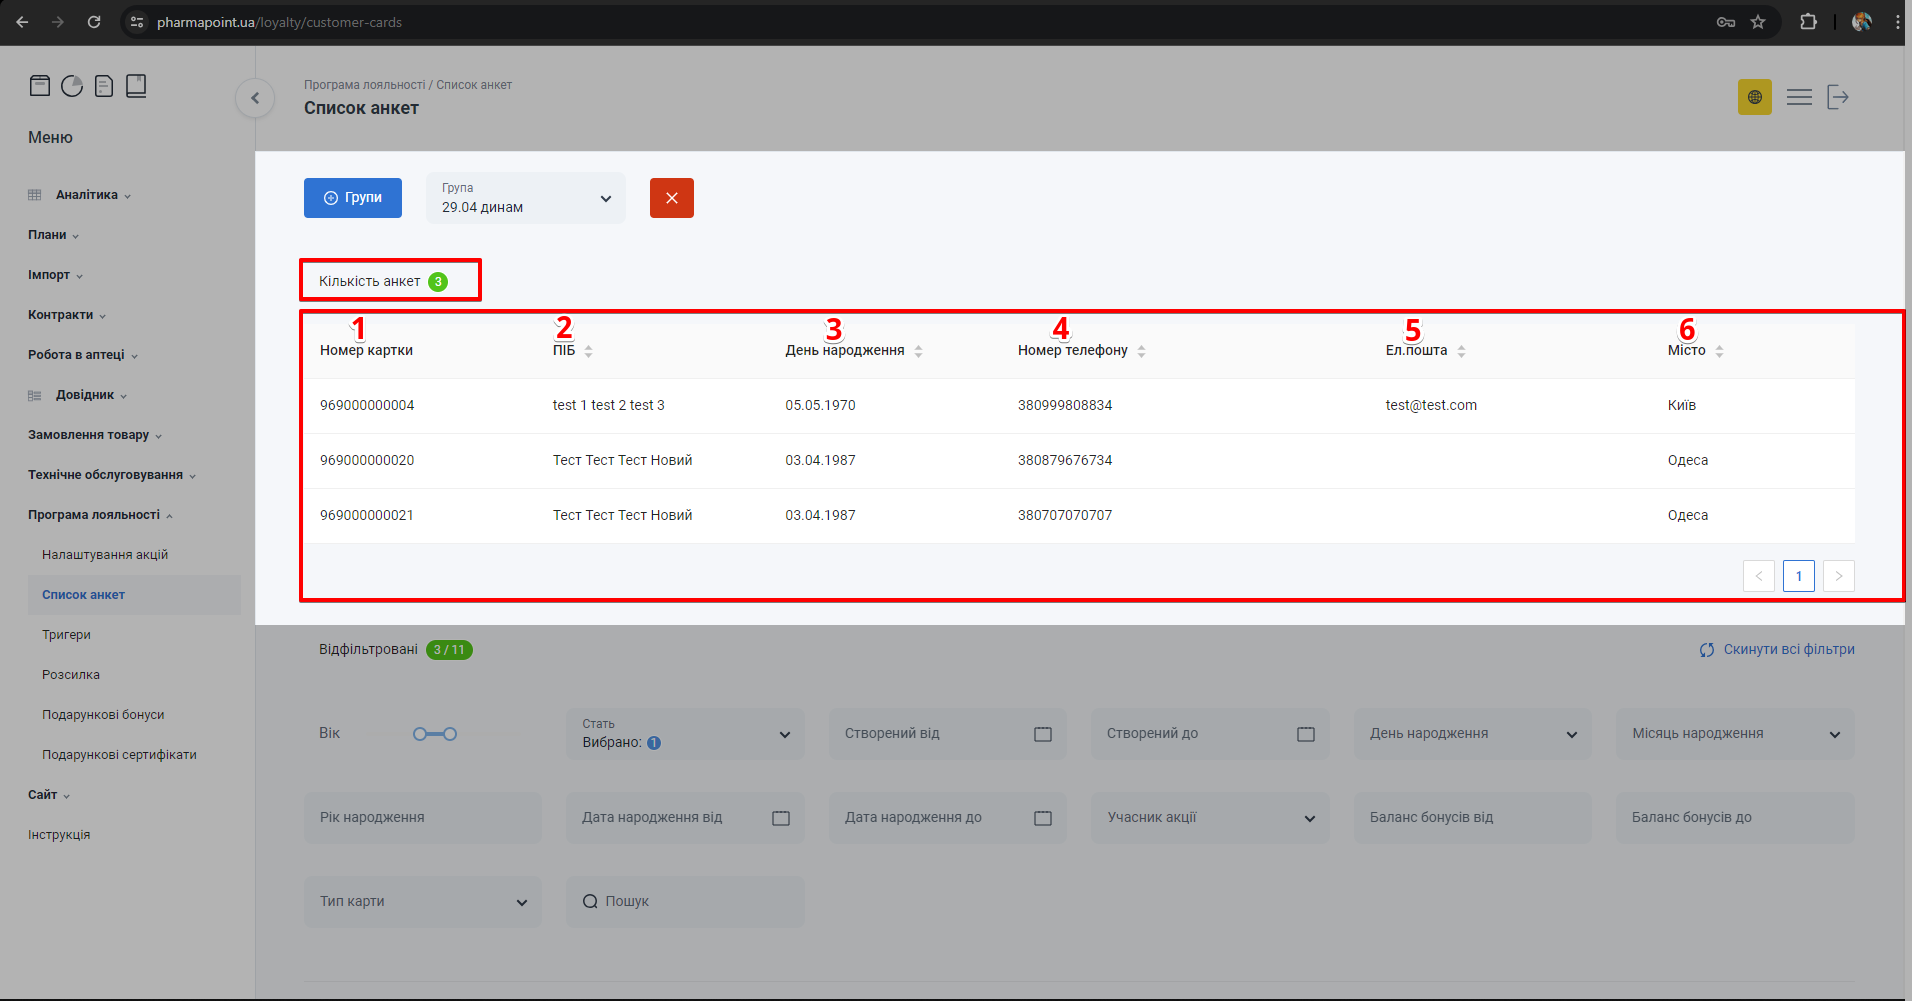Click the book icon in sidebar header
This screenshot has width=1912, height=1001.
(136, 86)
